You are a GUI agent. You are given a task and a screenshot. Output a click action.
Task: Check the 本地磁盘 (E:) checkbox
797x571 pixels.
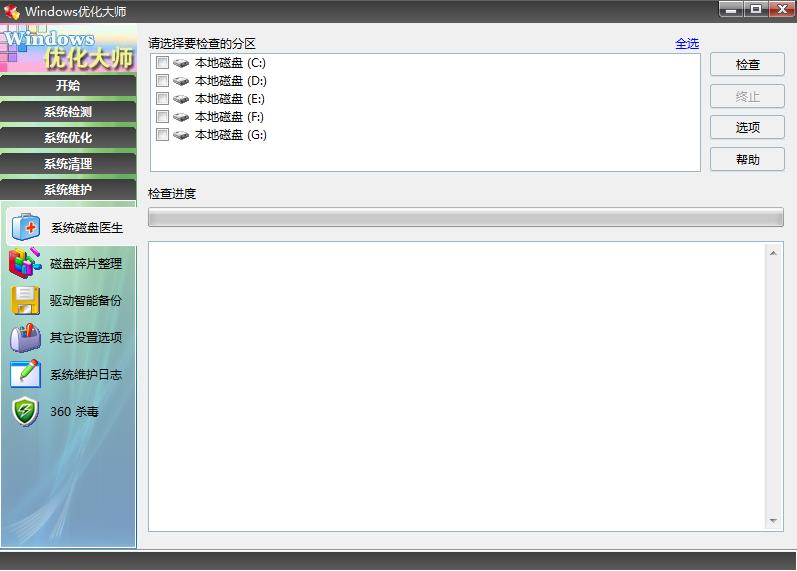(x=162, y=99)
